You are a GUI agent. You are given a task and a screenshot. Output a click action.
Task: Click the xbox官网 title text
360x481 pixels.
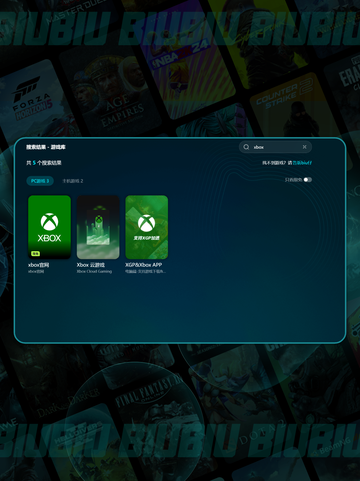(39, 265)
